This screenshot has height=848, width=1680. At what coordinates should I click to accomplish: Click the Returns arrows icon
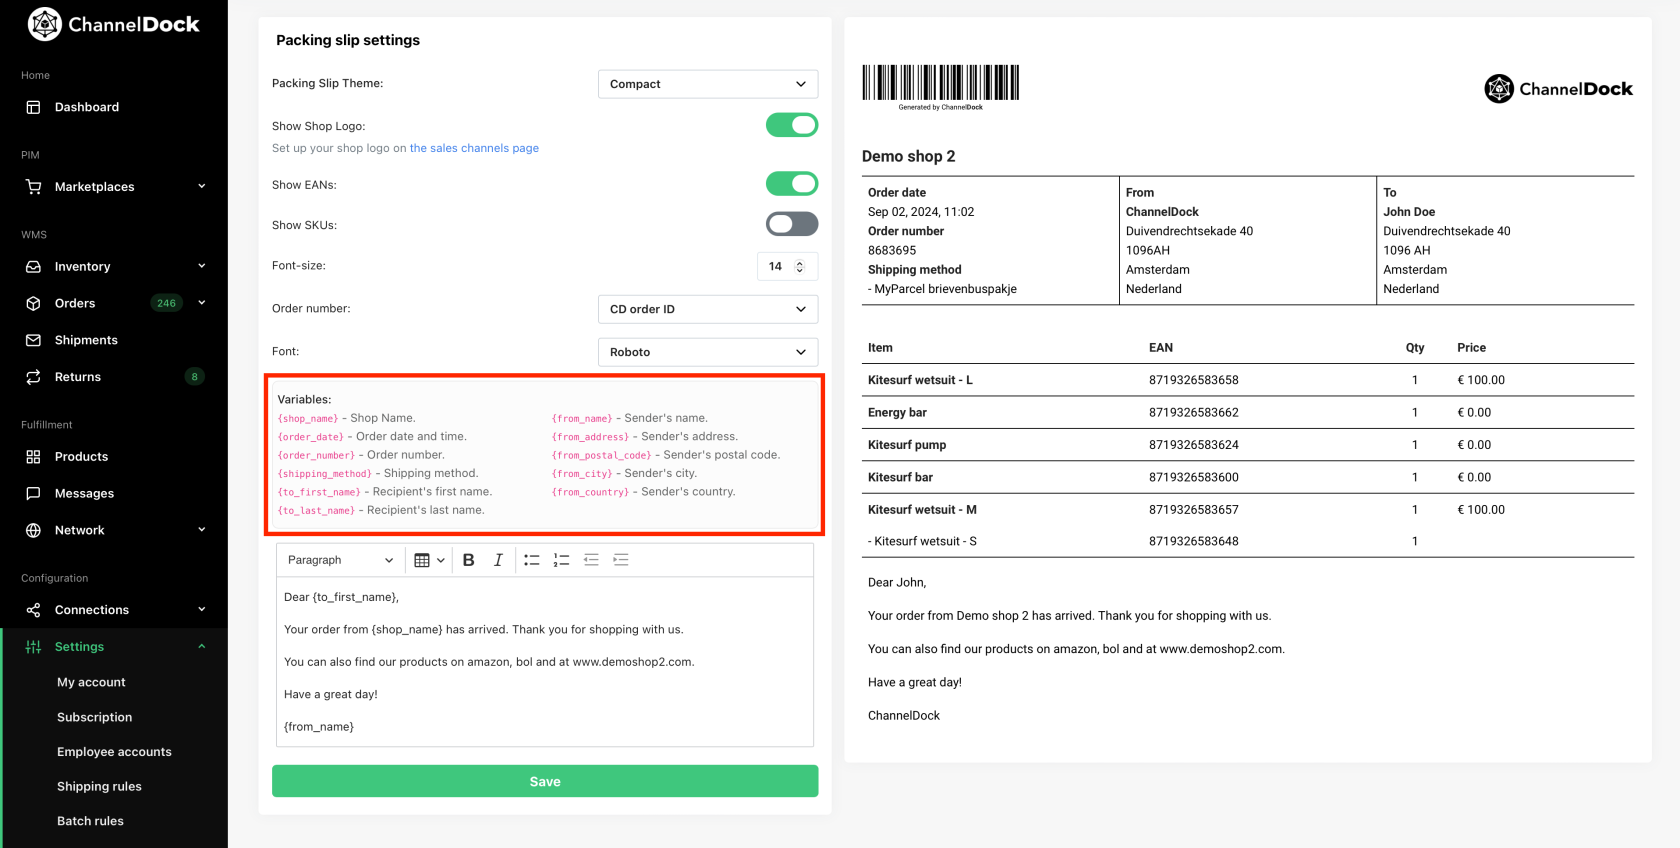pyautogui.click(x=33, y=377)
